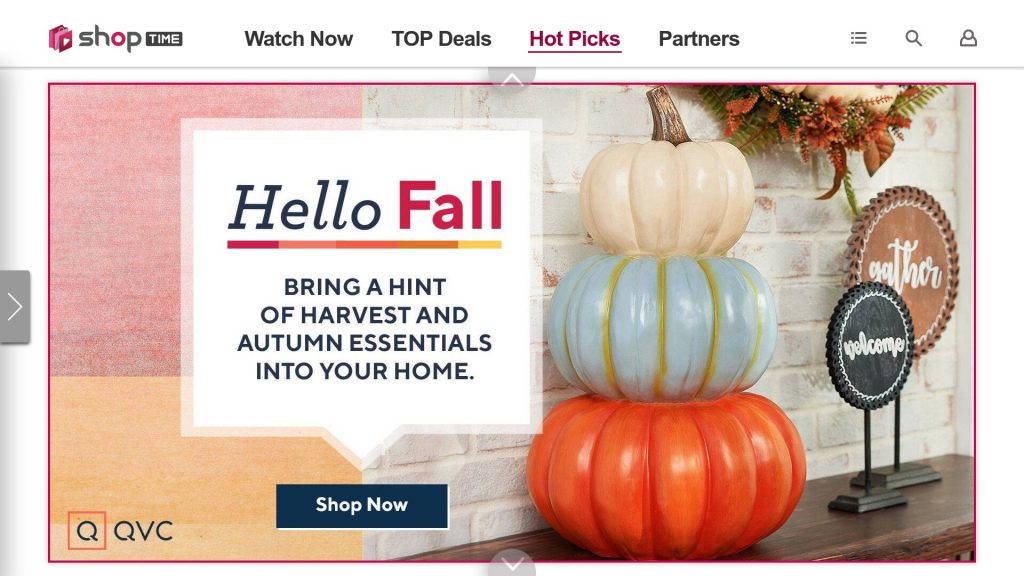Click the Shop Now button

pyautogui.click(x=362, y=505)
